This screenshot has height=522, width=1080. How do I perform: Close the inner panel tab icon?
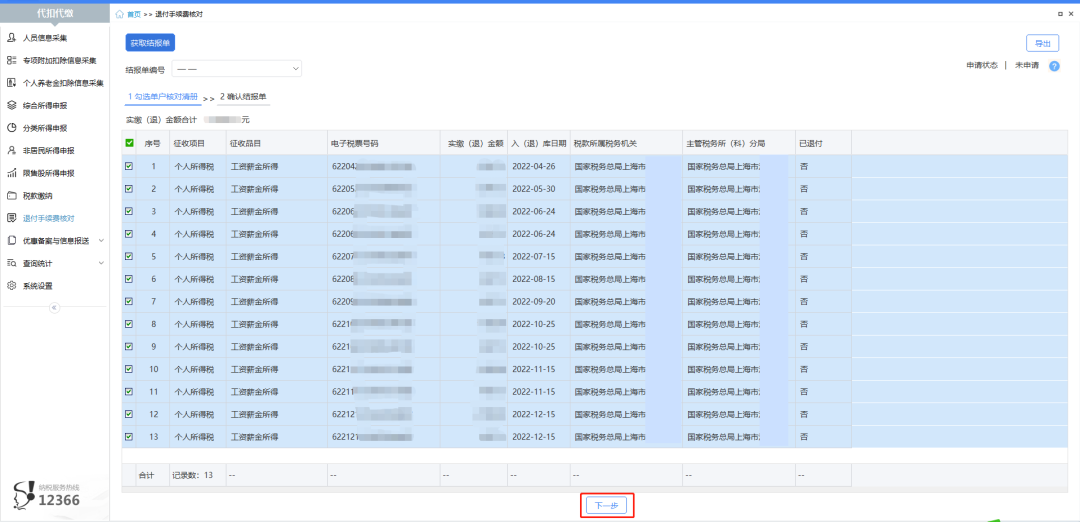click(x=1072, y=14)
